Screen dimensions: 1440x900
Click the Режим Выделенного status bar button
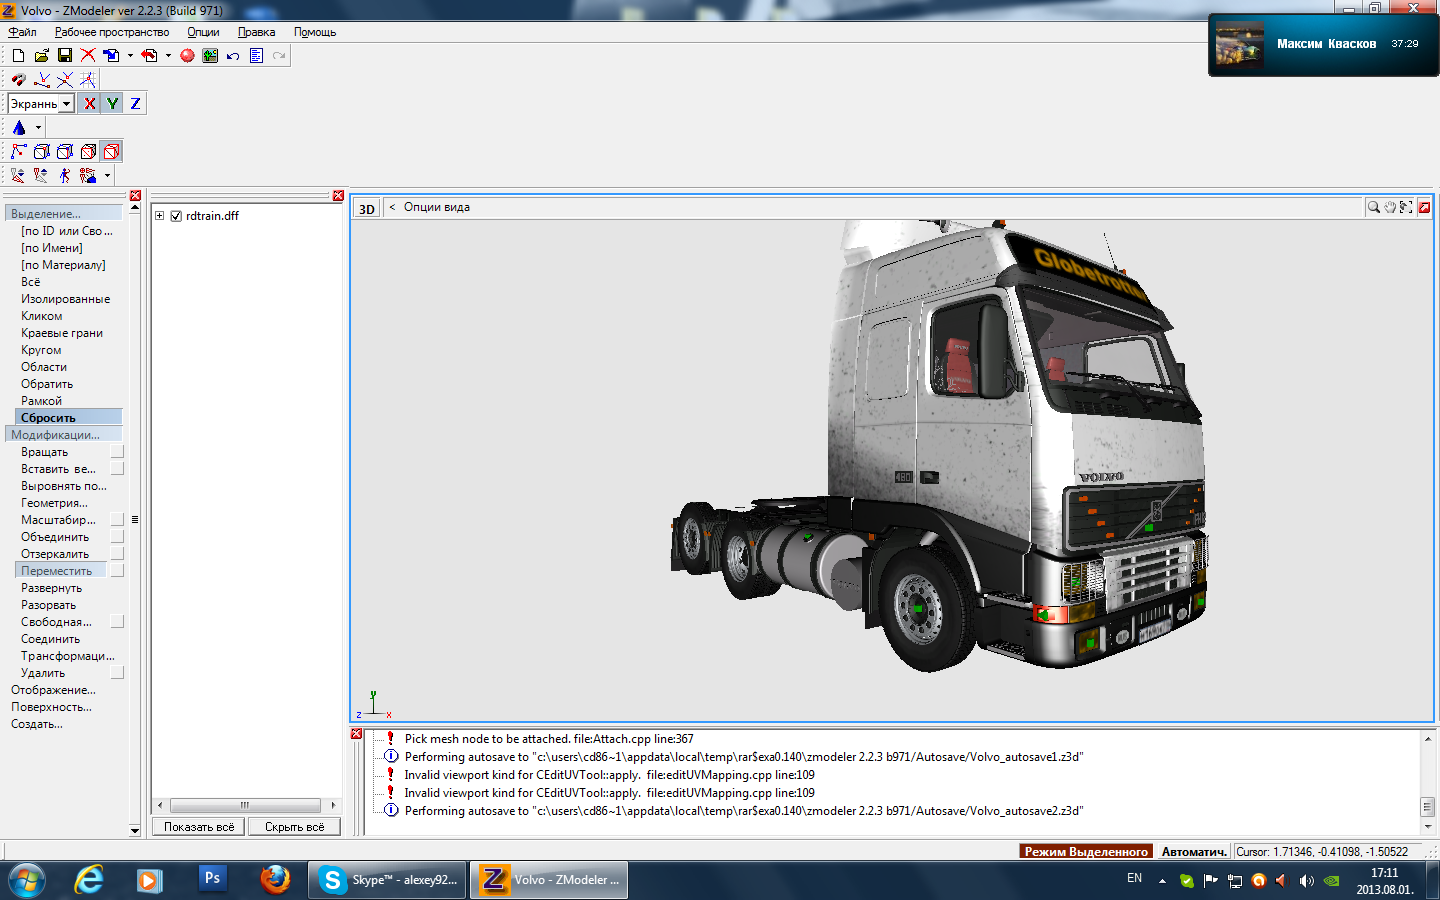[x=1086, y=851]
